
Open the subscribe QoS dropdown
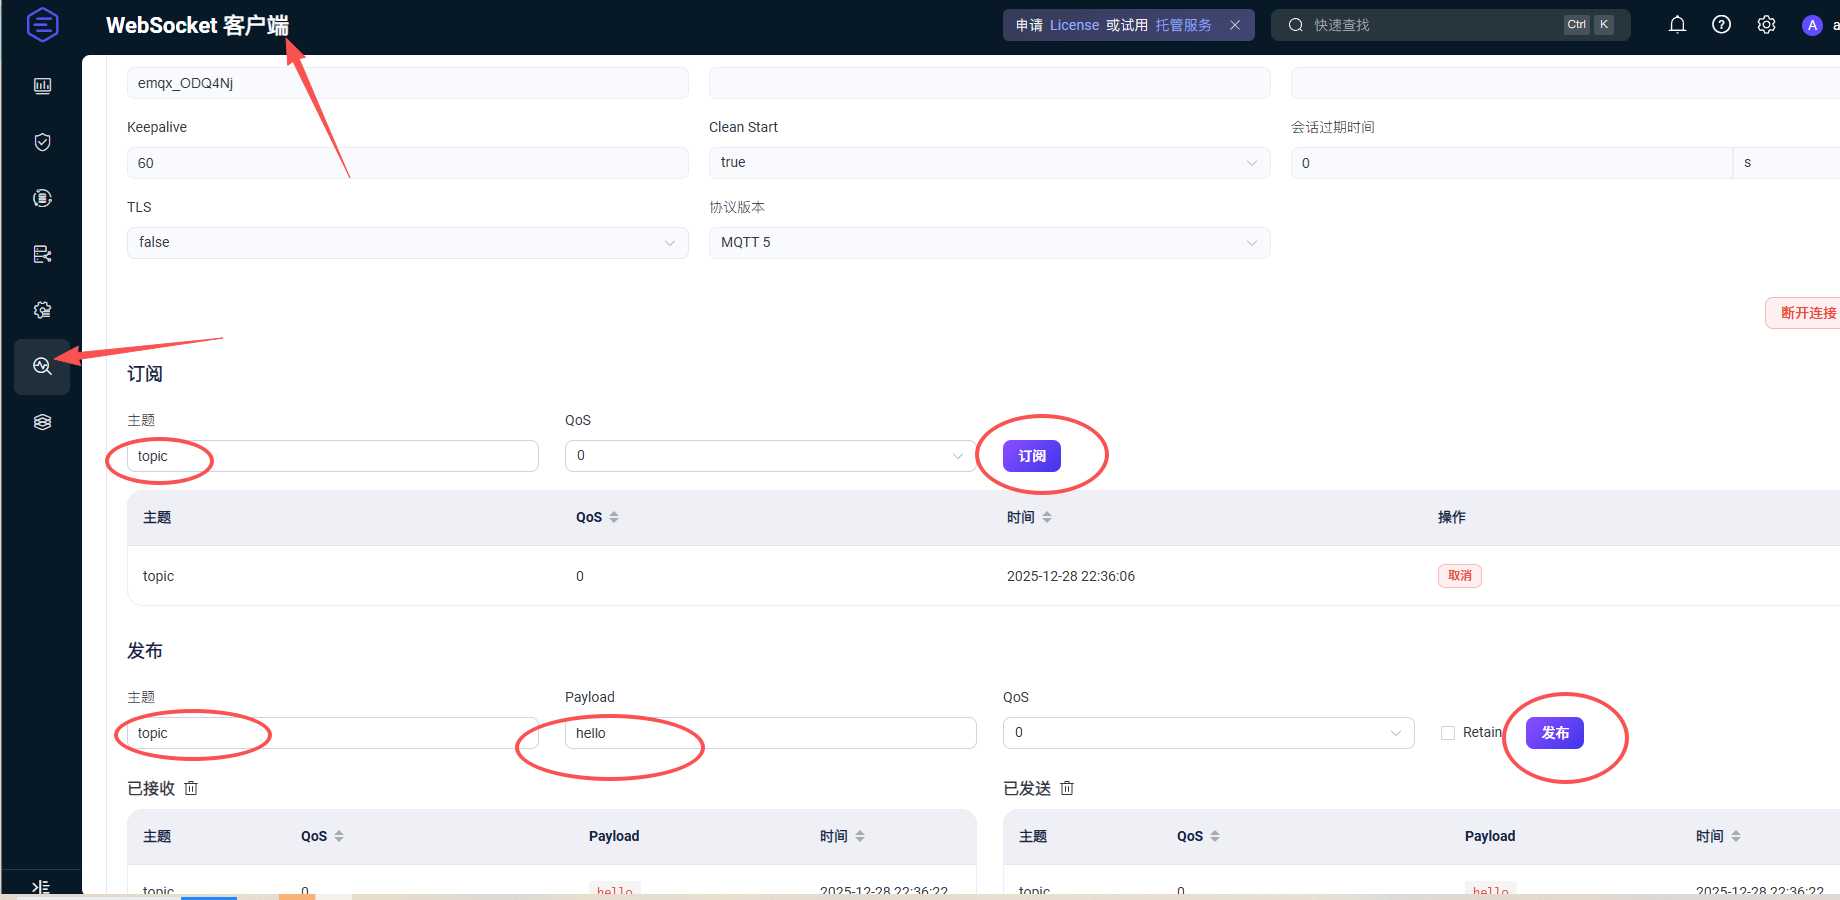click(x=770, y=456)
